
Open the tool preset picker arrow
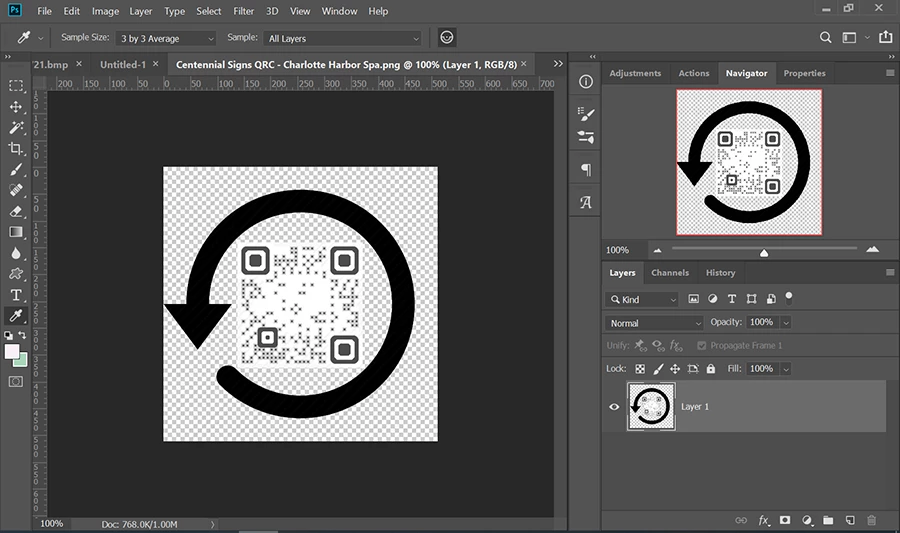(x=40, y=38)
